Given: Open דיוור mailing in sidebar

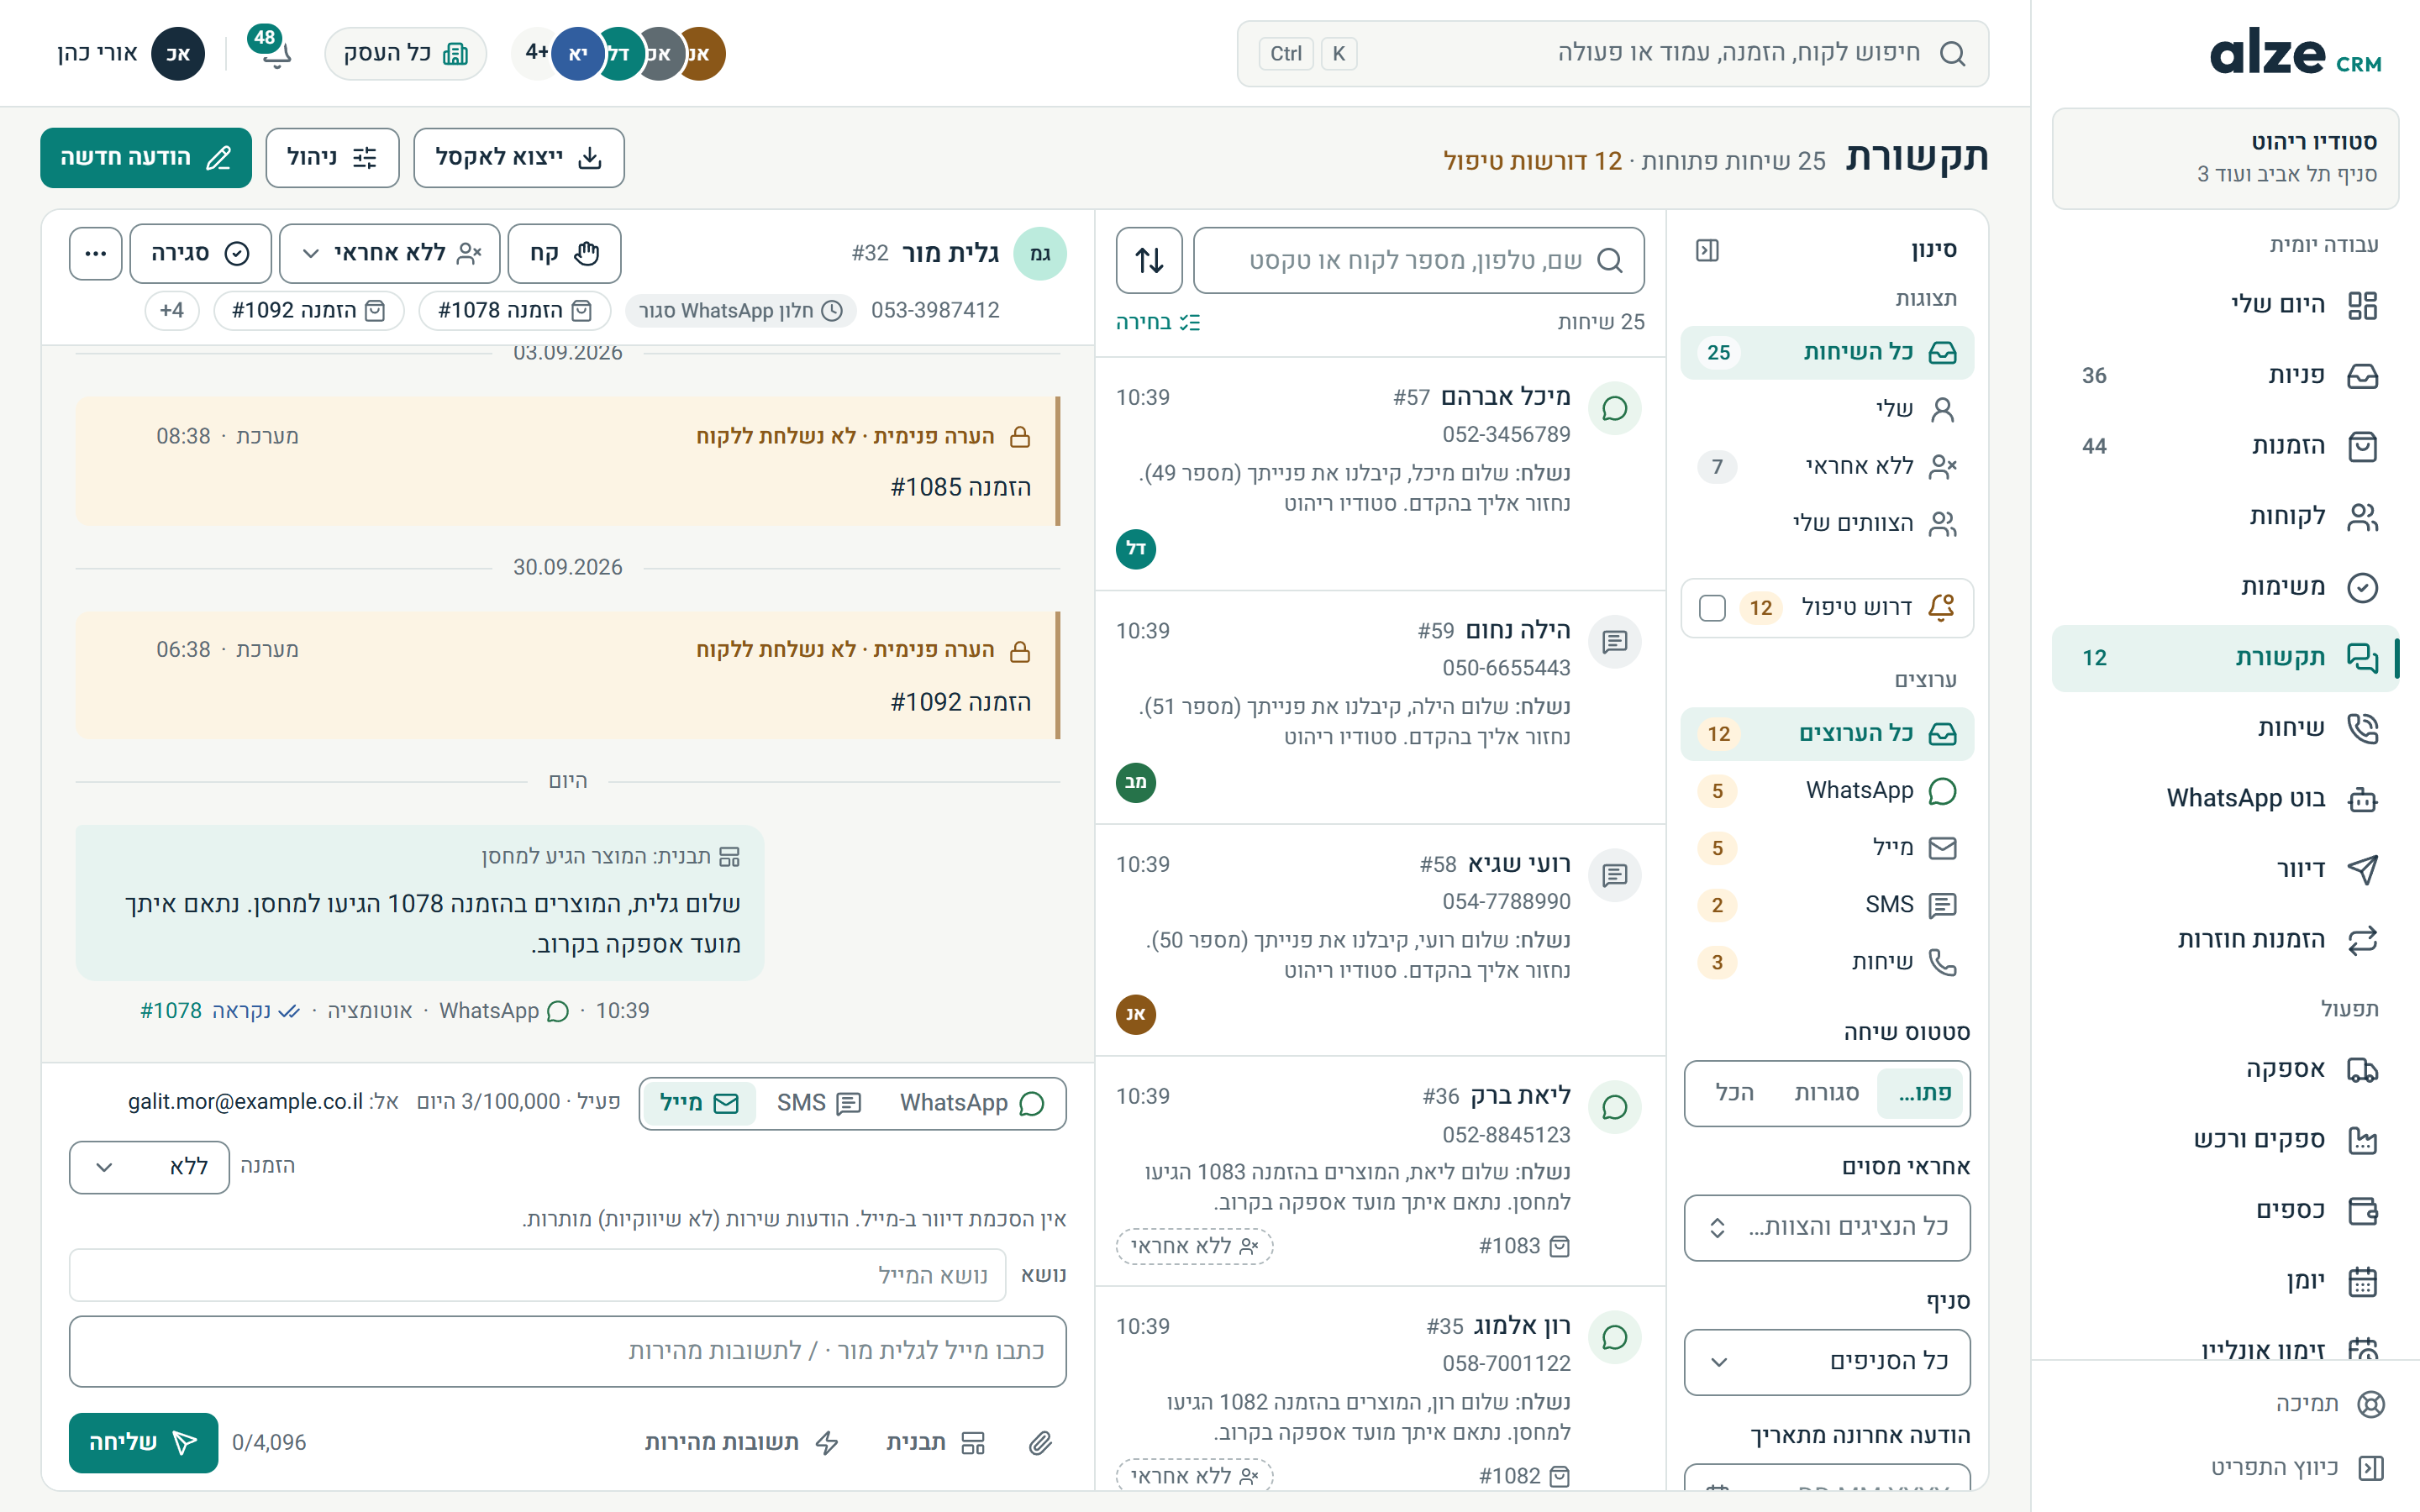Looking at the screenshot, I should (x=2226, y=869).
